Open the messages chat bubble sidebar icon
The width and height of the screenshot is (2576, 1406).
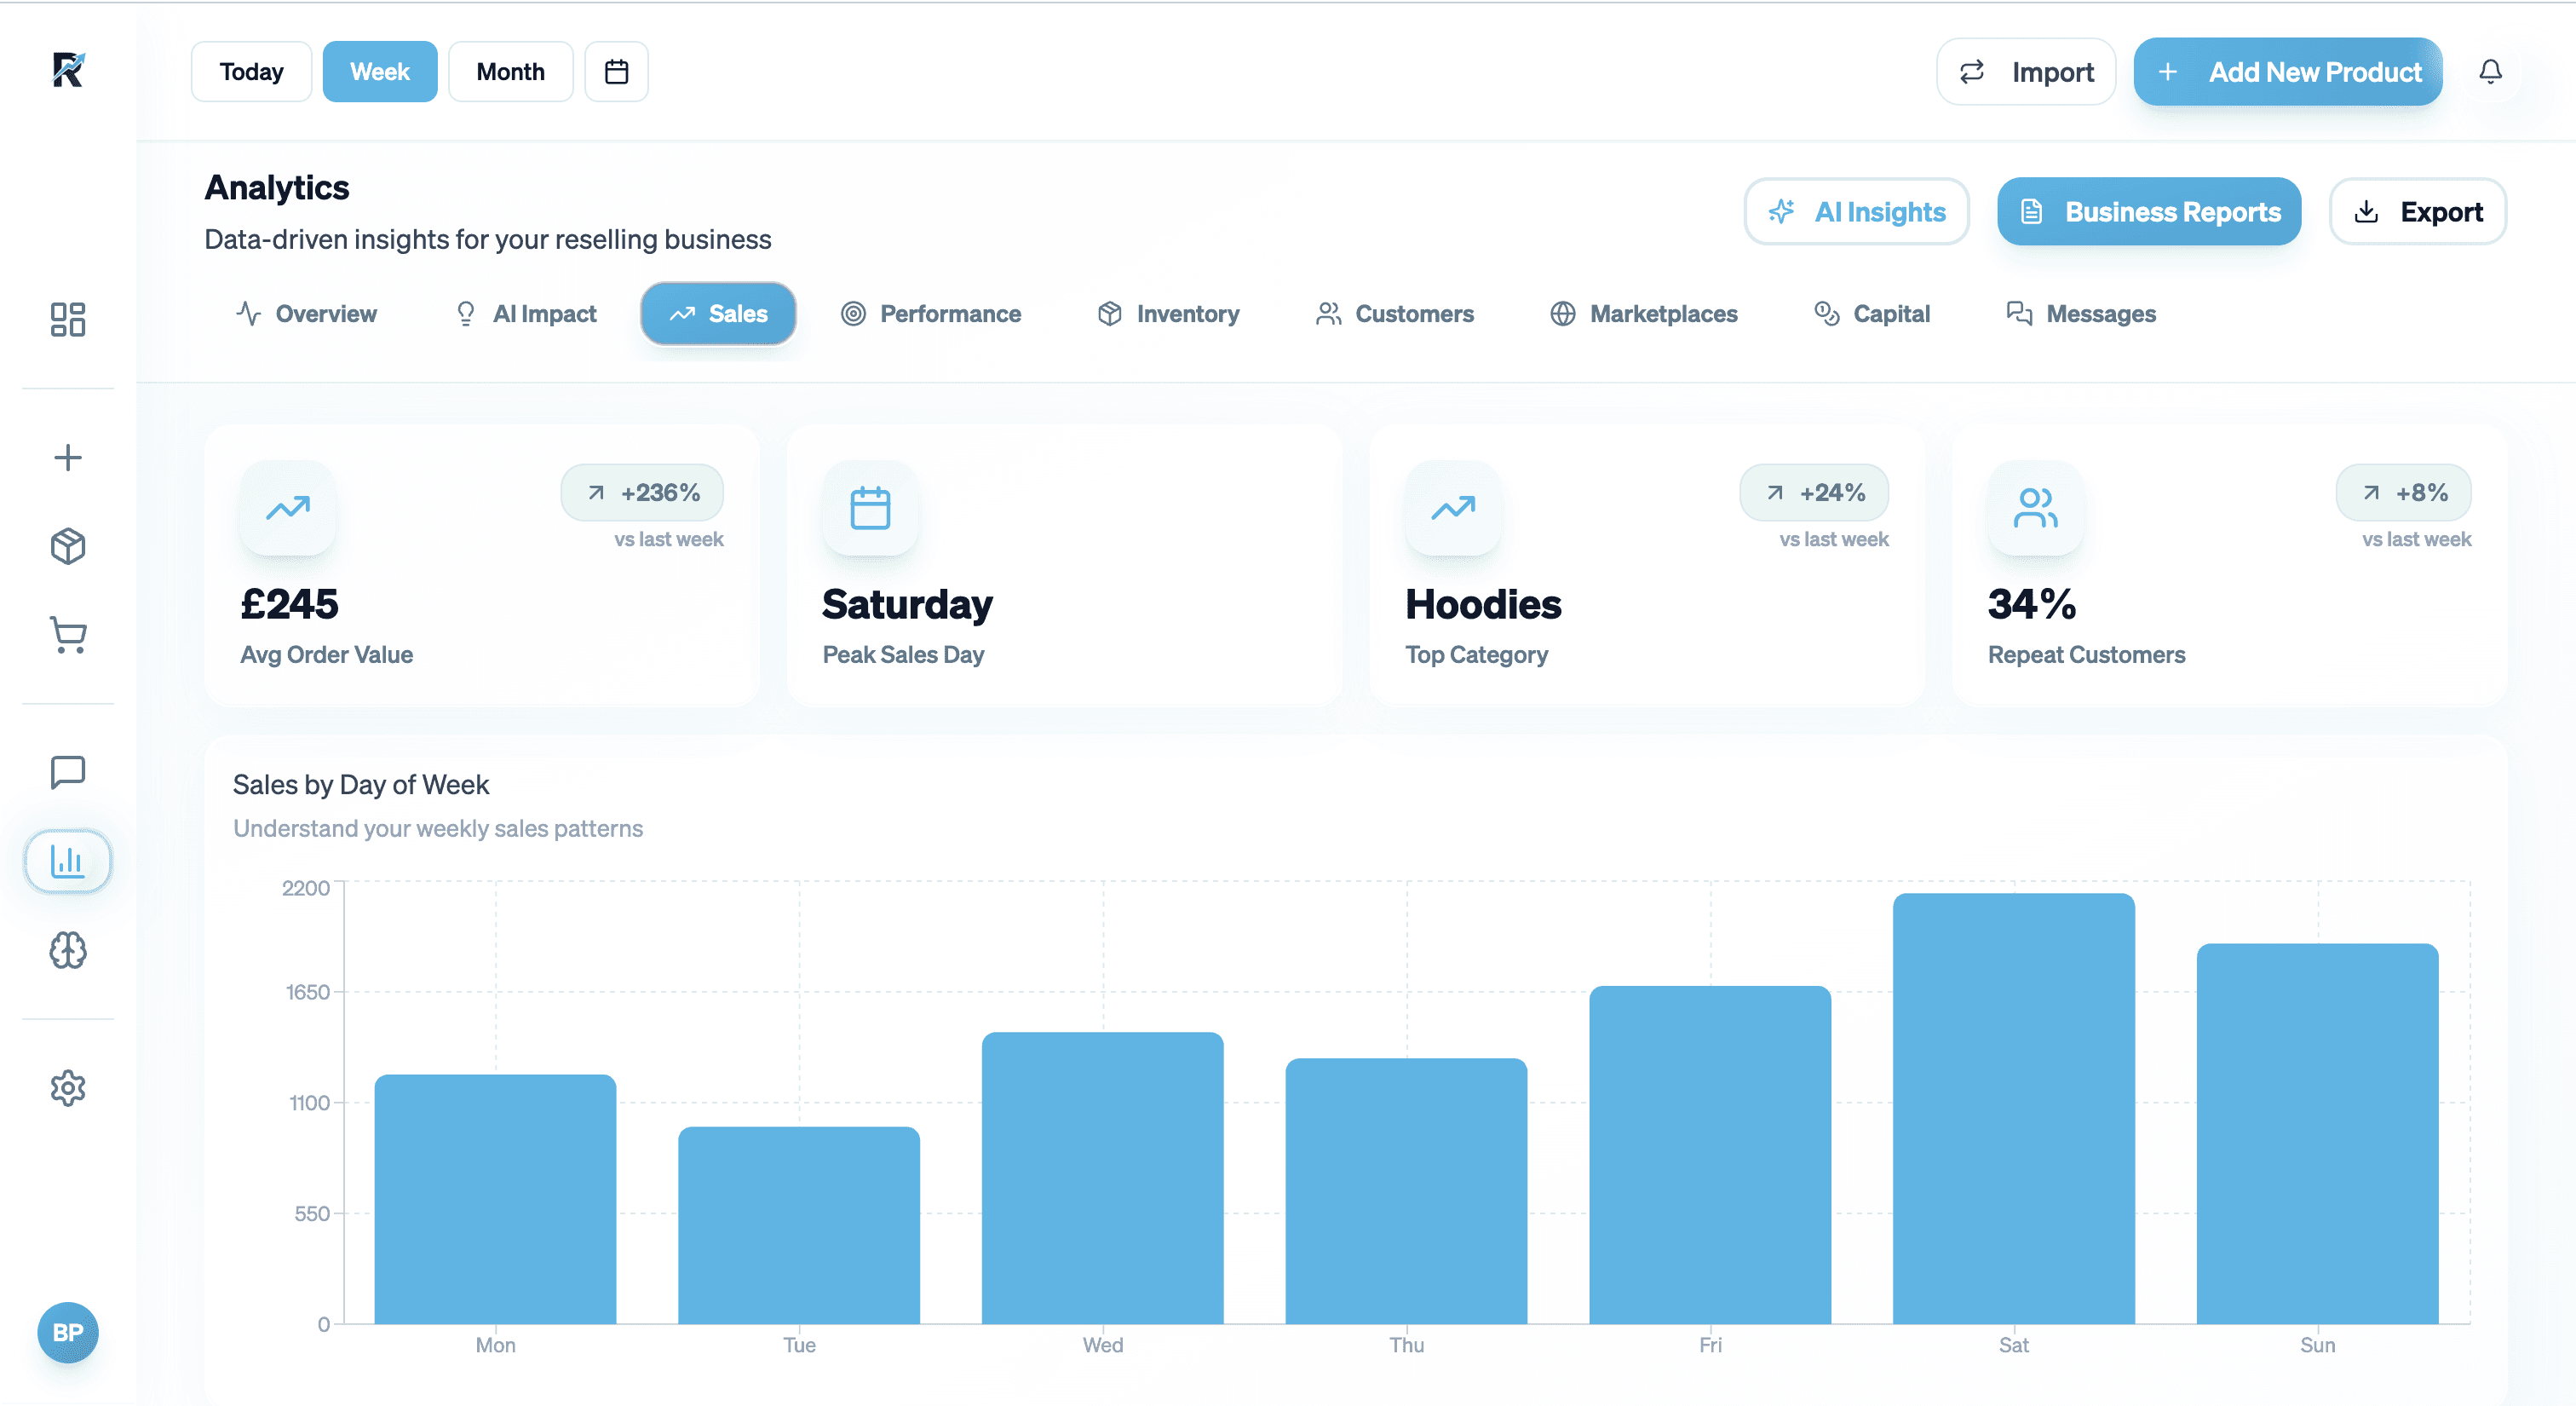[67, 771]
